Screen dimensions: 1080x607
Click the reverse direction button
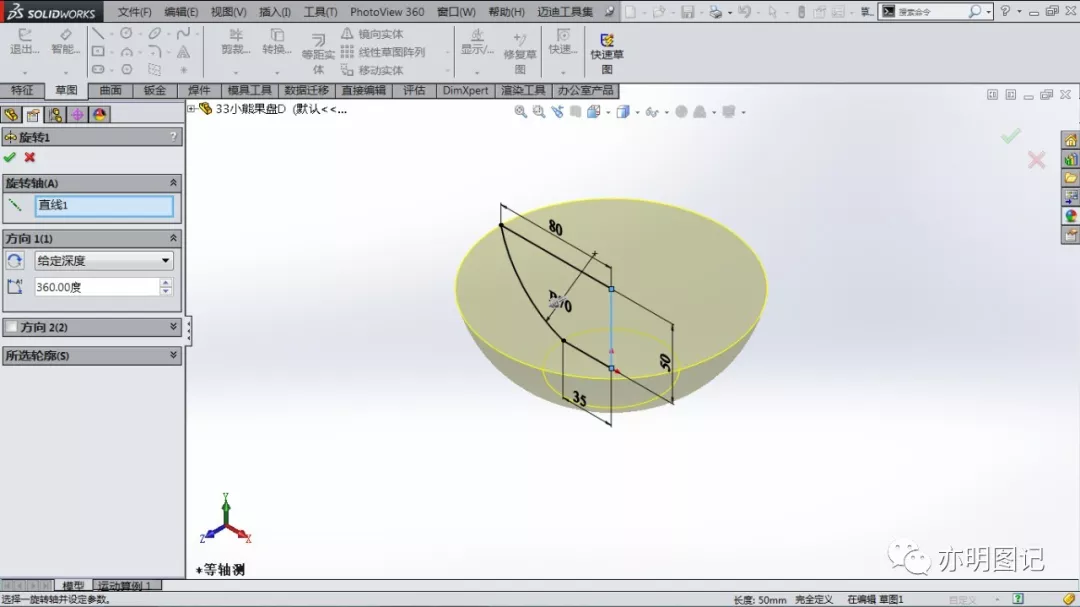(x=14, y=260)
